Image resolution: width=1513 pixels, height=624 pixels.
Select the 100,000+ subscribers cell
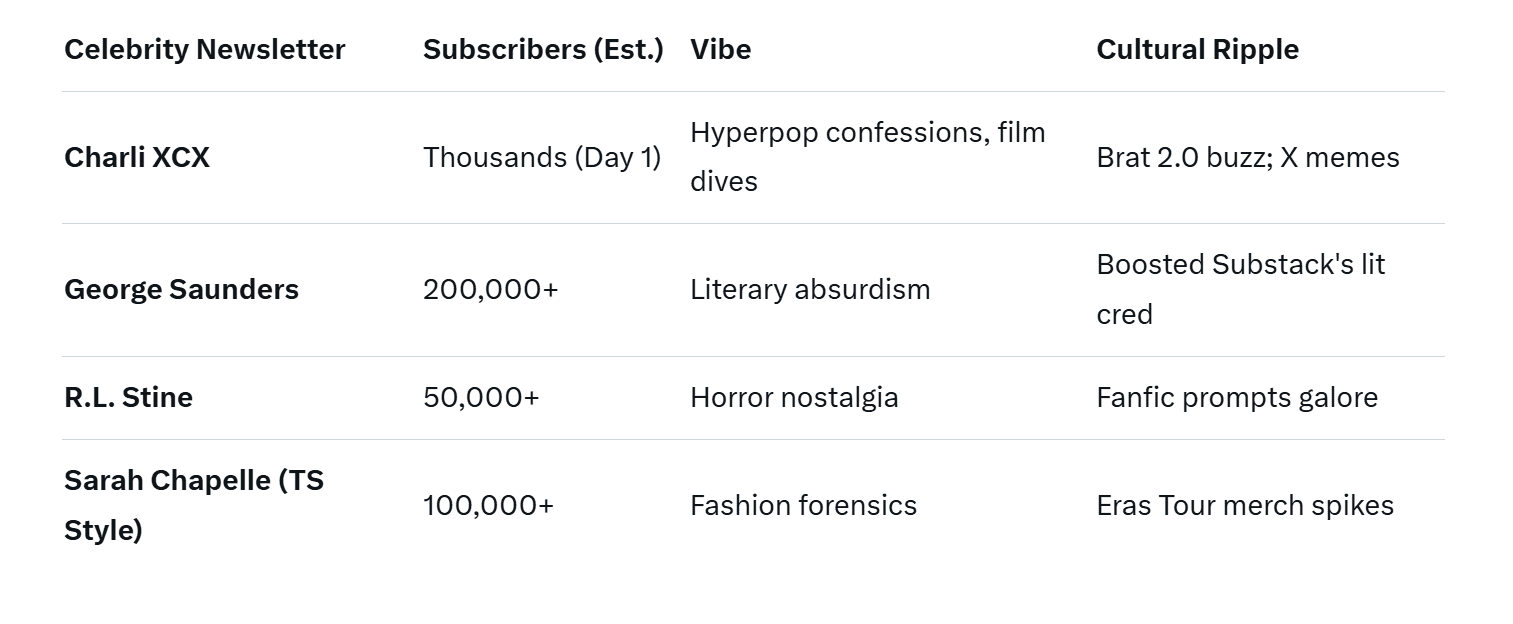488,505
